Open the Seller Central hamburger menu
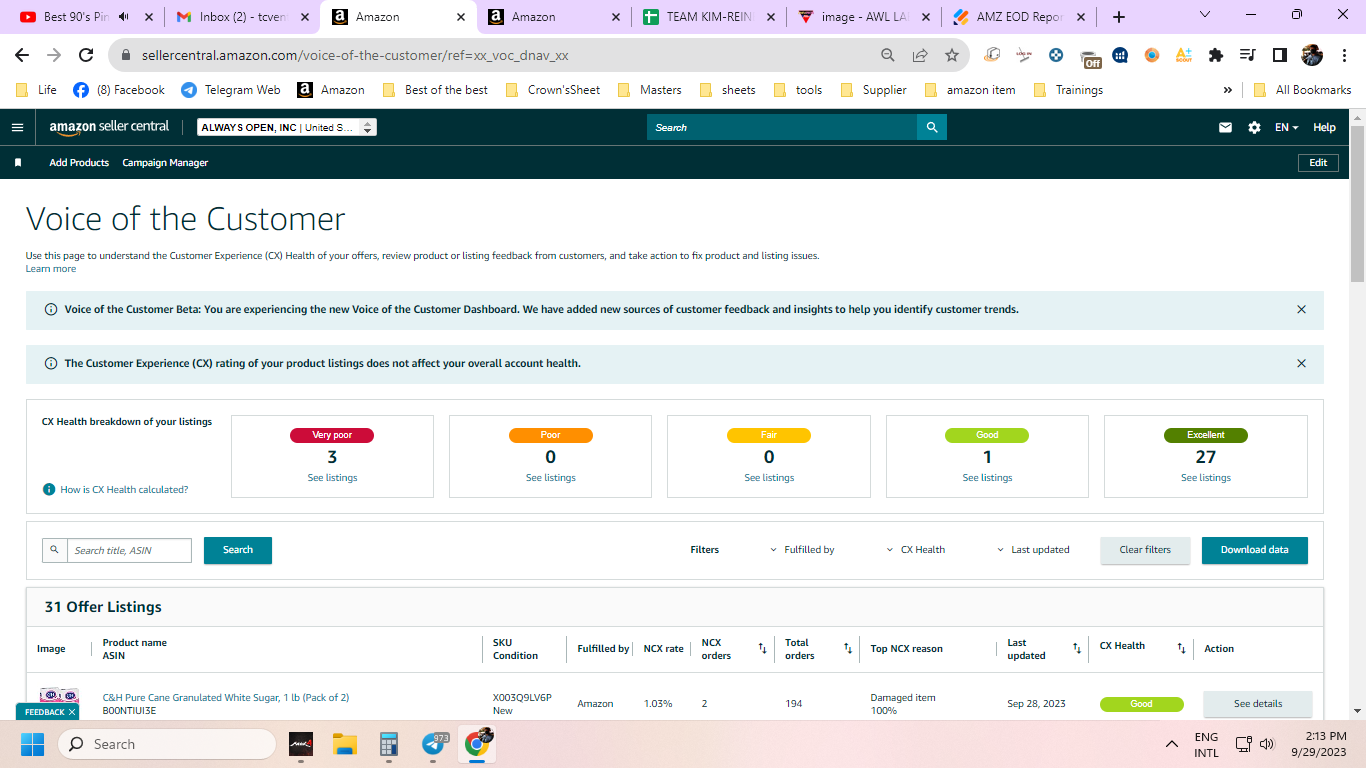Screen dimensions: 1366x768 tap(17, 128)
